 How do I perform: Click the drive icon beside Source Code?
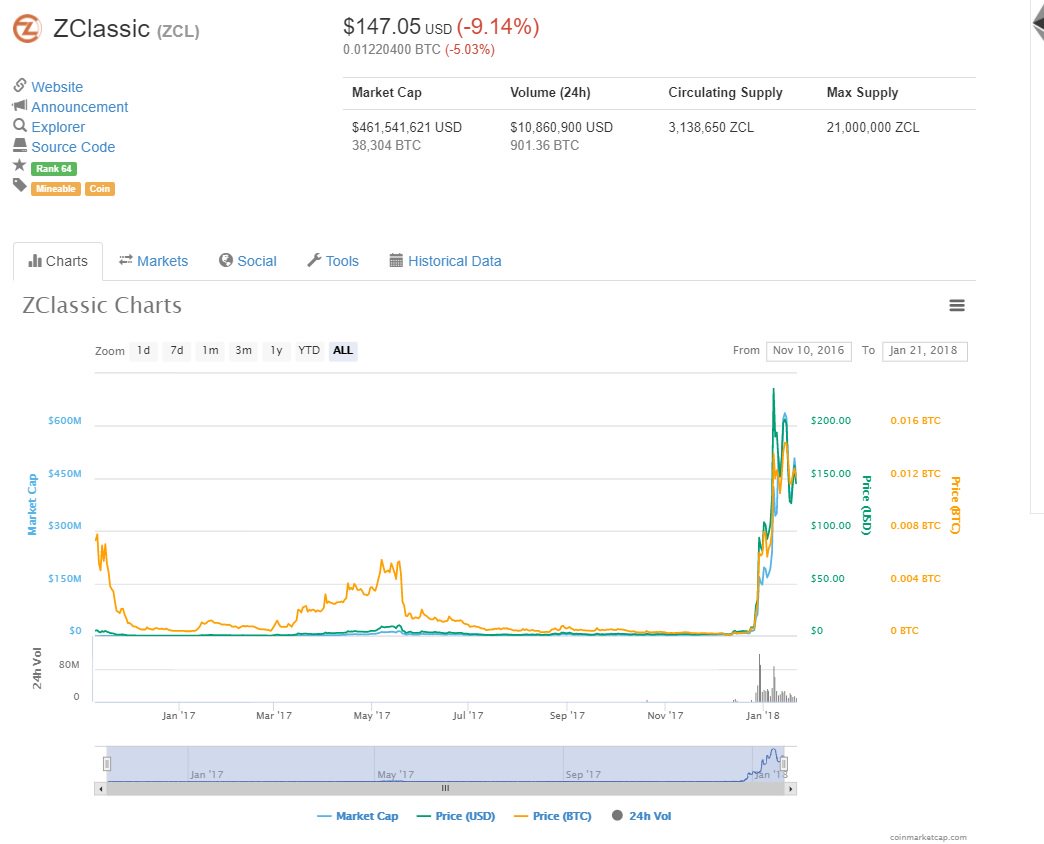pyautogui.click(x=20, y=145)
